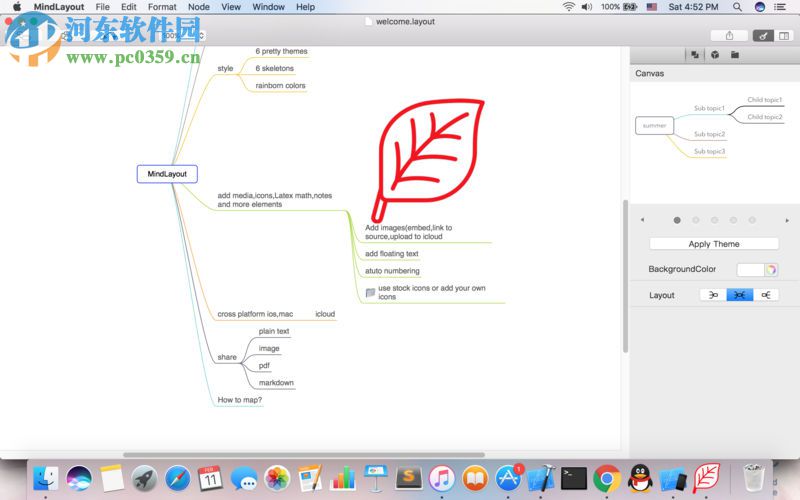
Task: Open MindLayout red leaf Dock icon
Action: (707, 478)
